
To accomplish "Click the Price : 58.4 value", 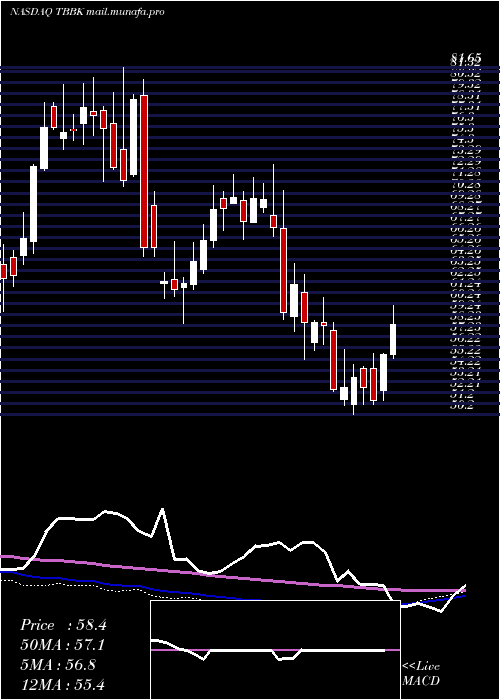I will tap(63, 625).
